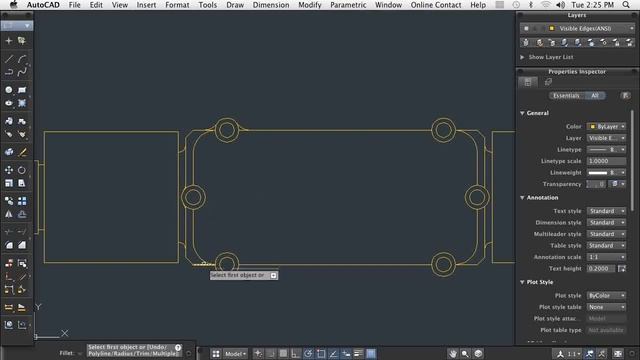Select the Rectangle tool
This screenshot has height=360, width=640.
point(22,90)
